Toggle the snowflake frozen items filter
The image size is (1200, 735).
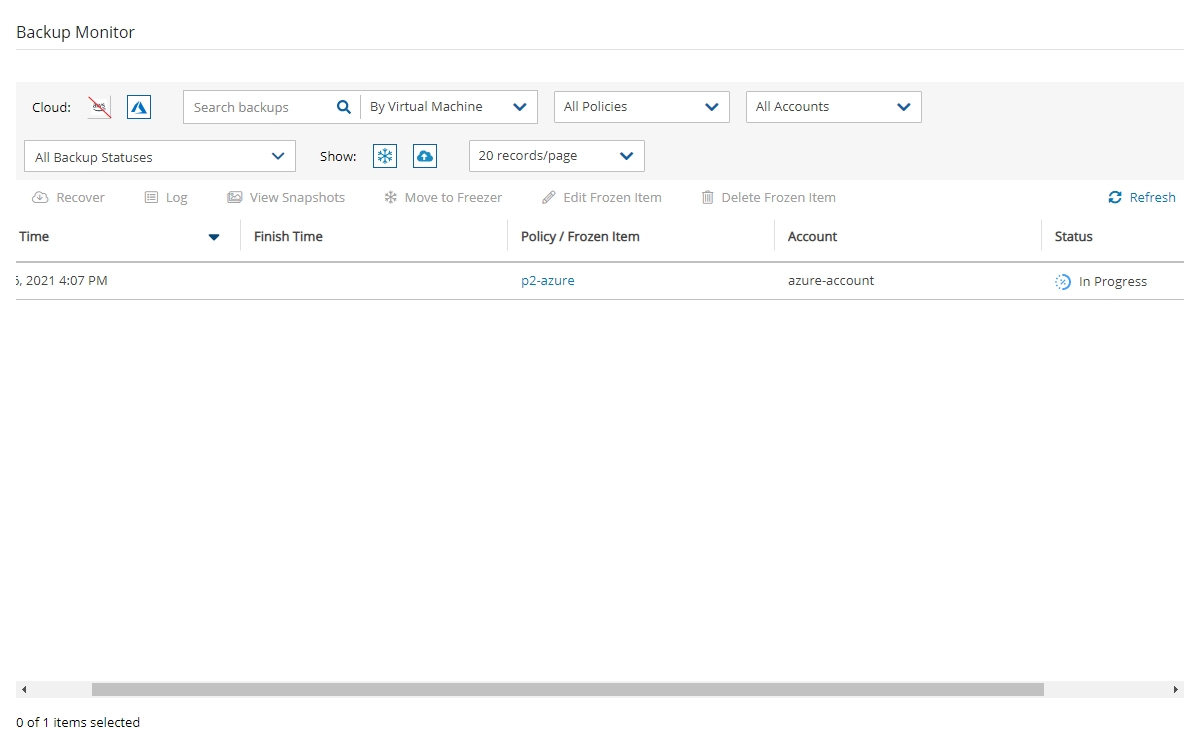pos(385,156)
